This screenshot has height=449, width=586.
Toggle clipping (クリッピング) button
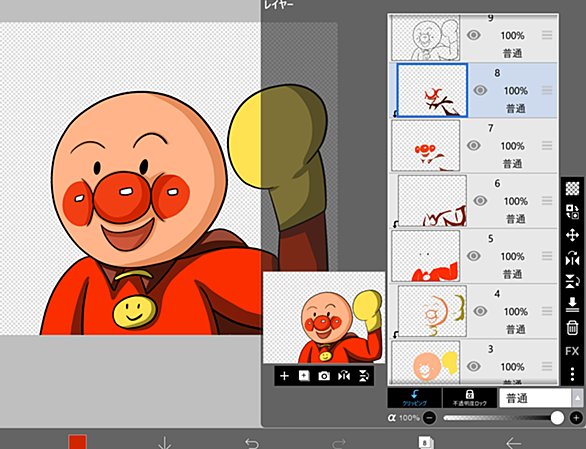[x=414, y=398]
